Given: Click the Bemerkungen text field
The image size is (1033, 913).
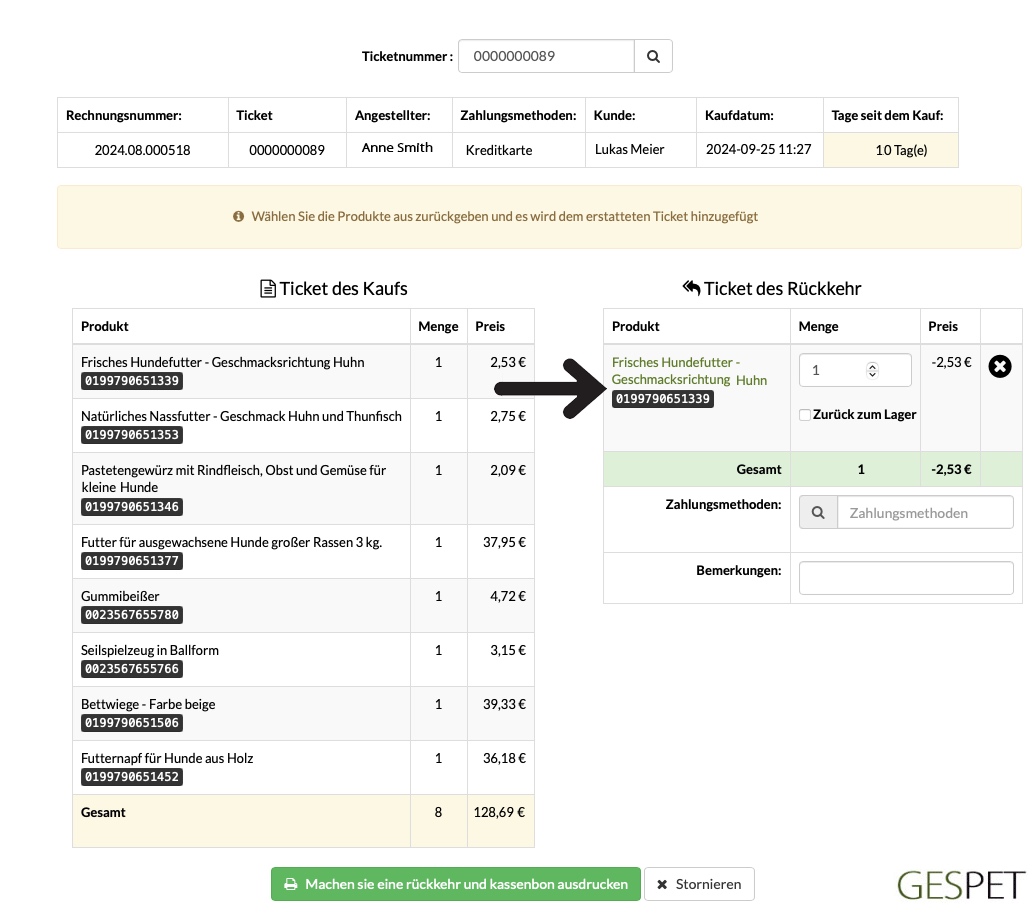Looking at the screenshot, I should [x=906, y=578].
